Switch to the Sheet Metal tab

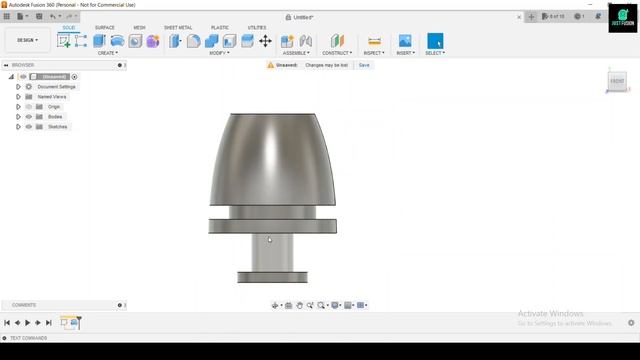178,27
